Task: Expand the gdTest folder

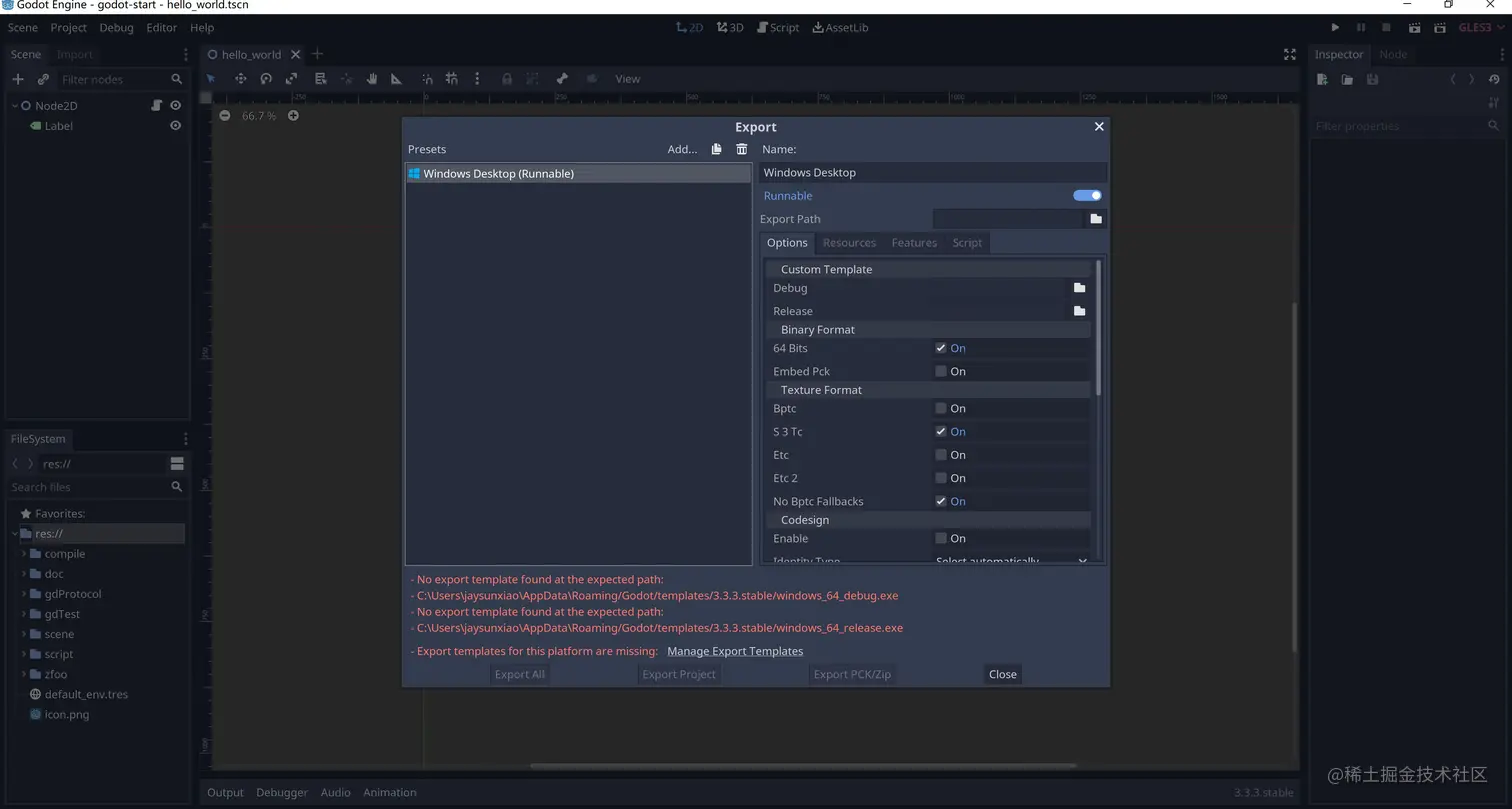Action: coord(24,614)
